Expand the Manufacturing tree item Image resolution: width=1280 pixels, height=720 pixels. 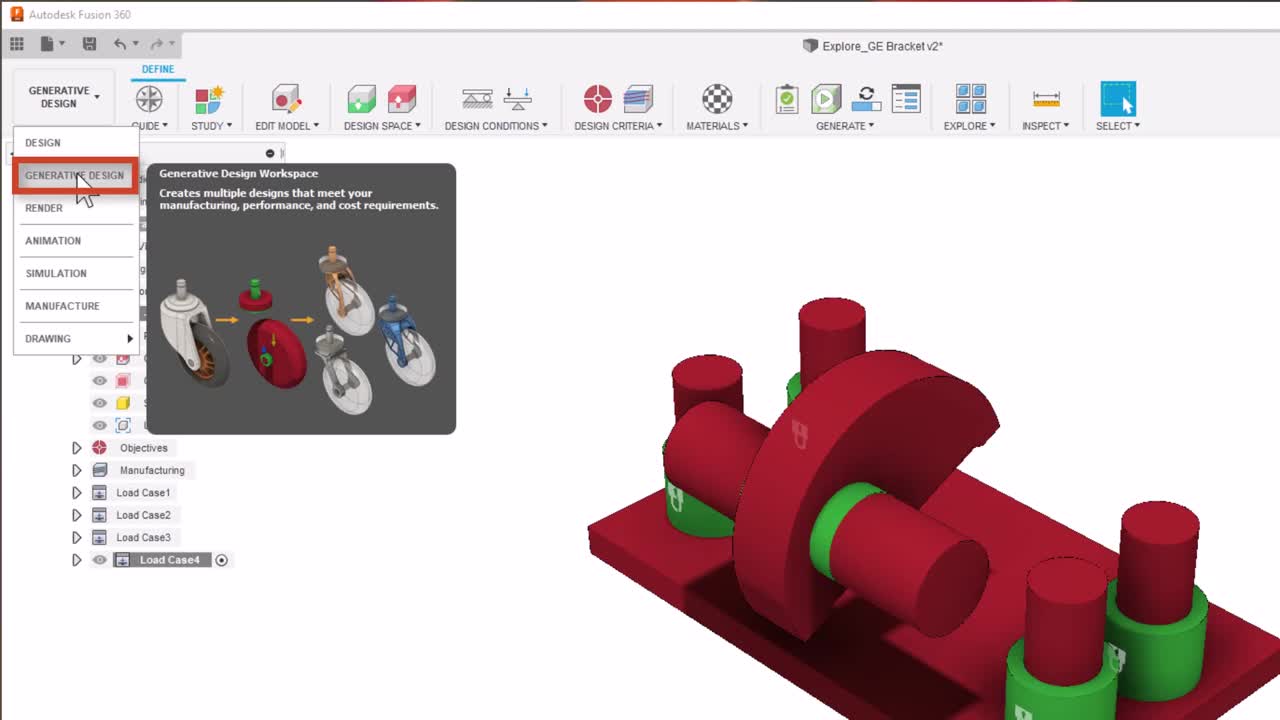click(x=77, y=470)
